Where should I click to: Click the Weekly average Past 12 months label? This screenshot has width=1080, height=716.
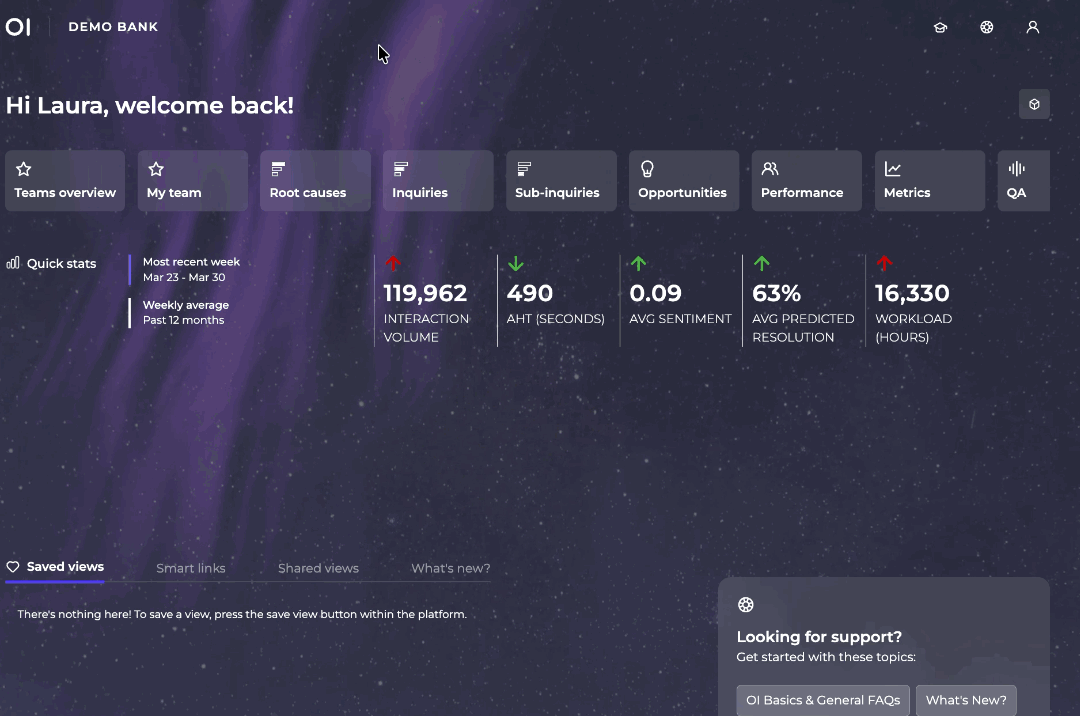186,313
